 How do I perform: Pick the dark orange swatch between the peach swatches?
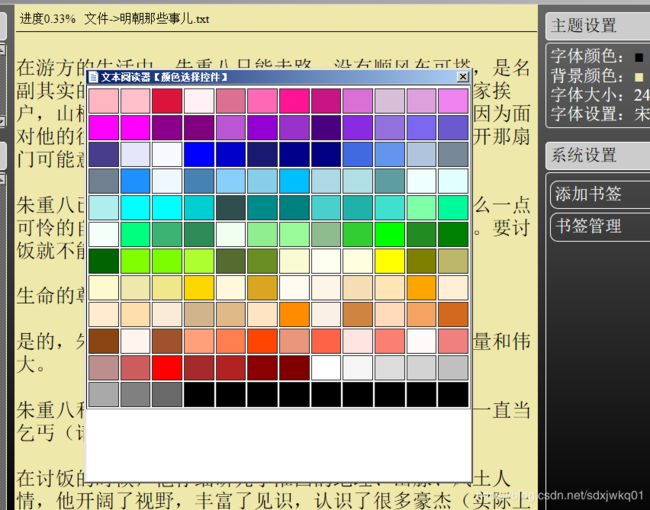(x=294, y=314)
